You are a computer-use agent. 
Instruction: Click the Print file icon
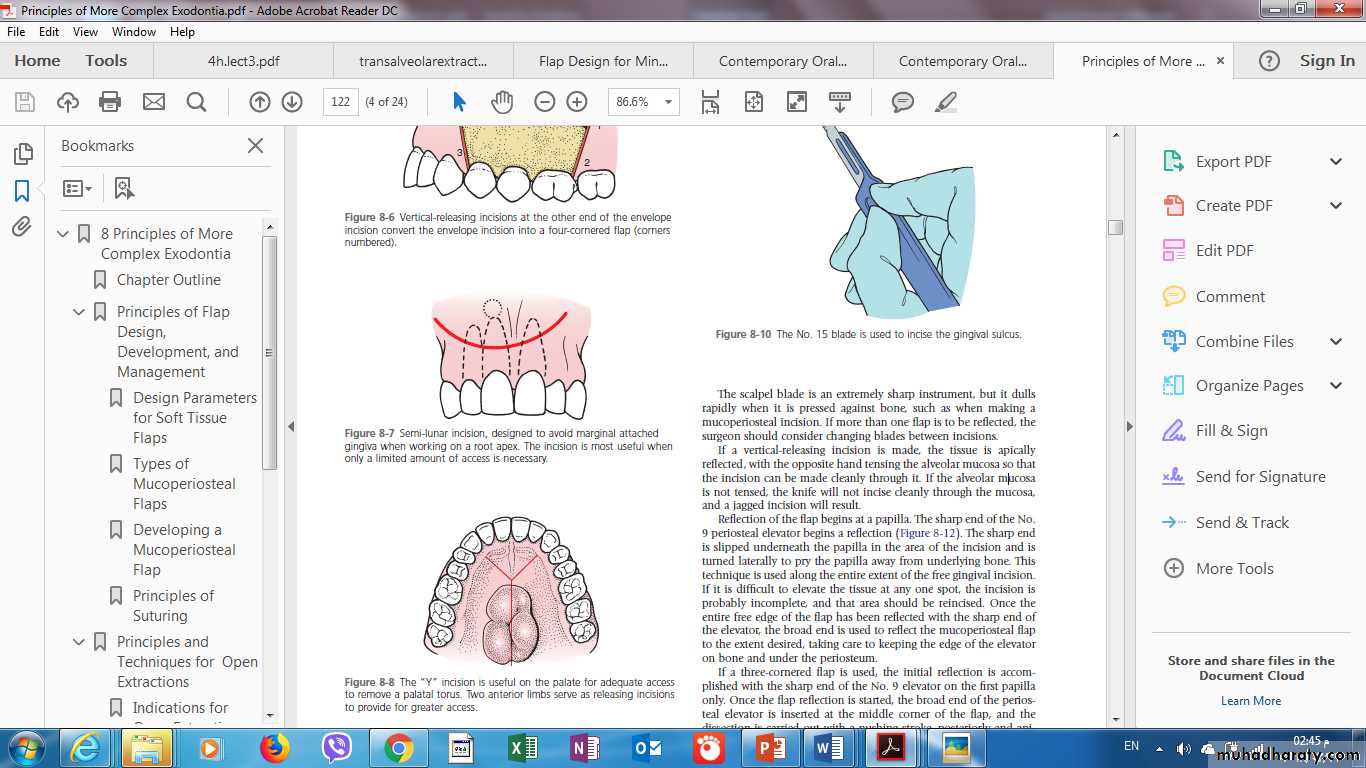tap(110, 102)
